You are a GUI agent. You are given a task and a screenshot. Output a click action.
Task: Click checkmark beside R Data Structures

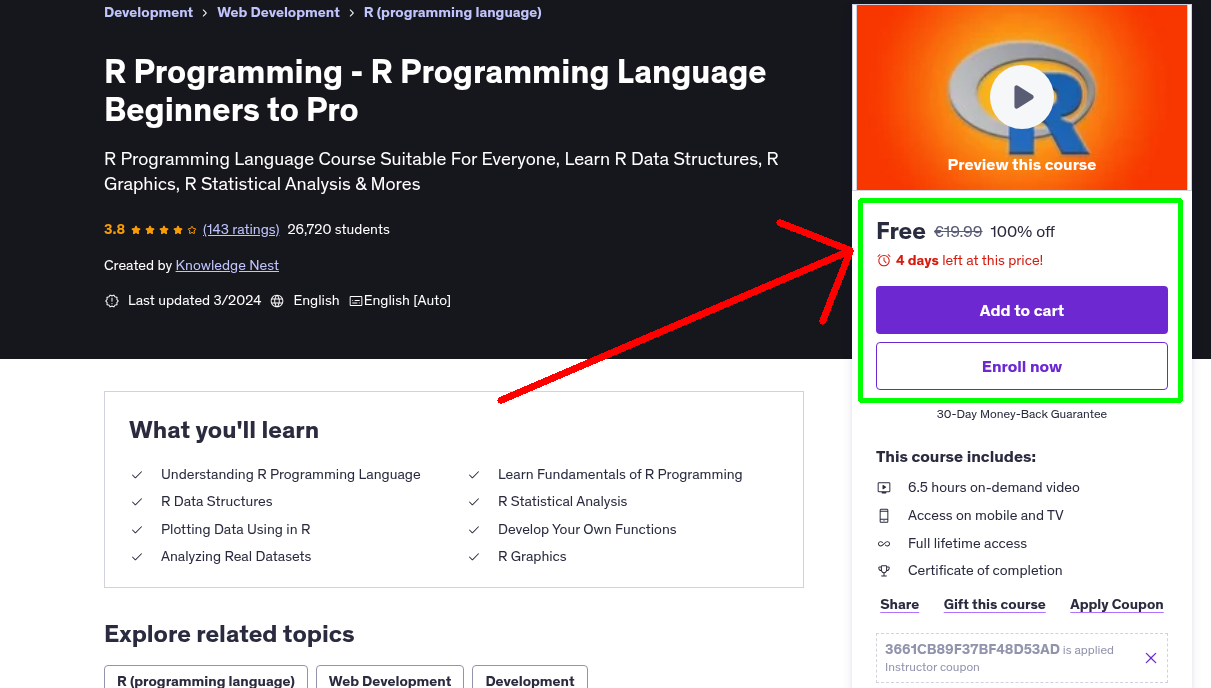pyautogui.click(x=137, y=501)
